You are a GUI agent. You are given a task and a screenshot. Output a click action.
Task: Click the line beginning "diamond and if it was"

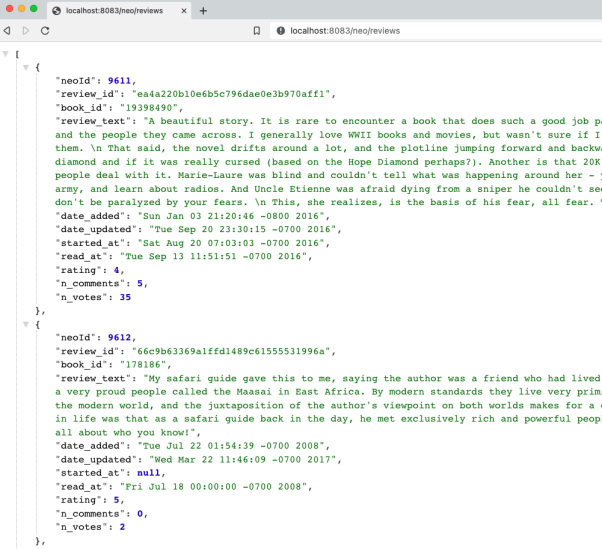[x=328, y=162]
